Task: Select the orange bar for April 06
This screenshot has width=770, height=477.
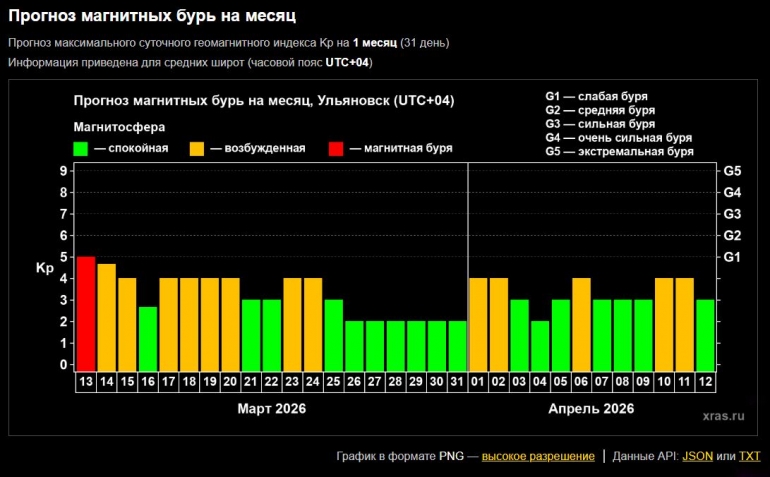Action: tap(581, 324)
